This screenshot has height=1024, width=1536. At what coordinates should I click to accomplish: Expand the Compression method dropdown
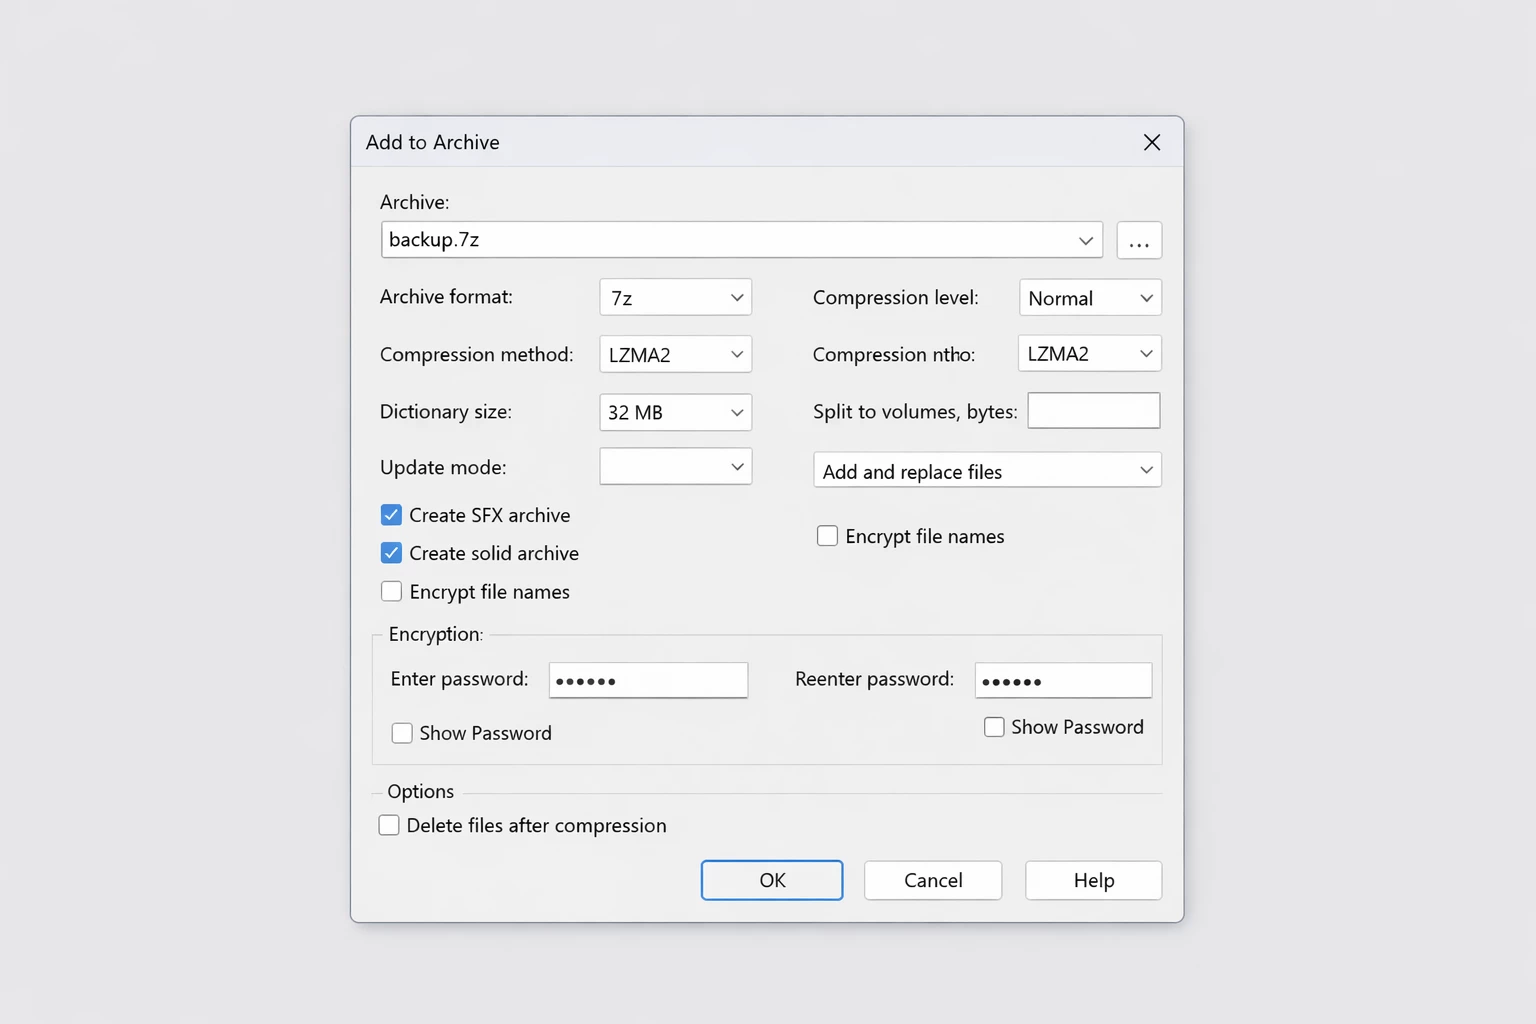click(x=675, y=355)
